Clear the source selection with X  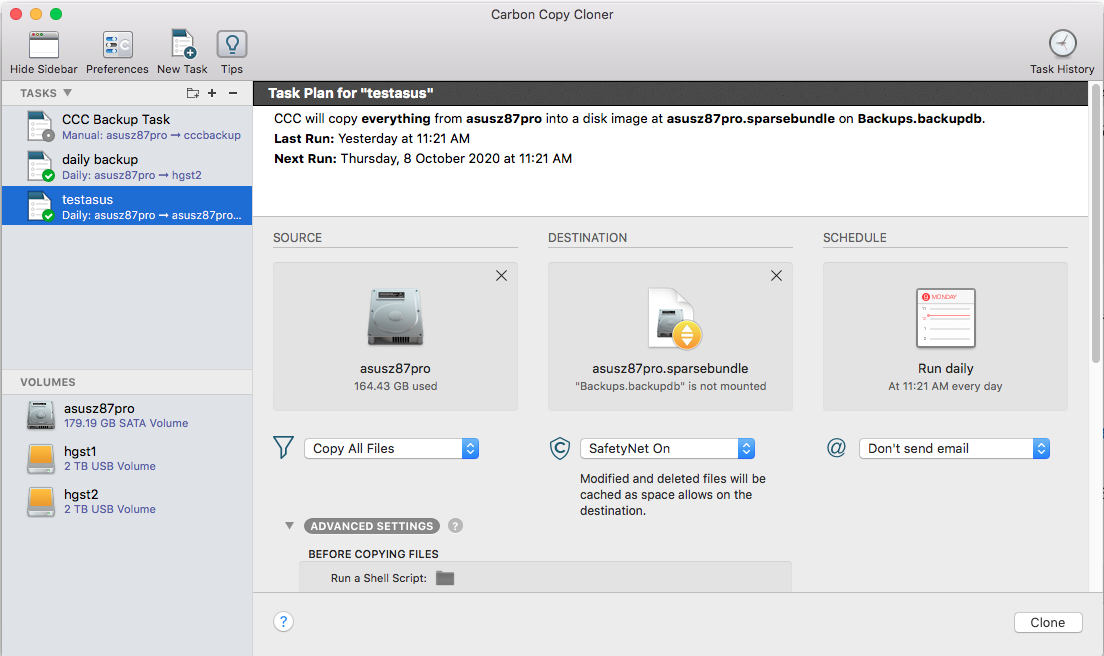pyautogui.click(x=501, y=276)
